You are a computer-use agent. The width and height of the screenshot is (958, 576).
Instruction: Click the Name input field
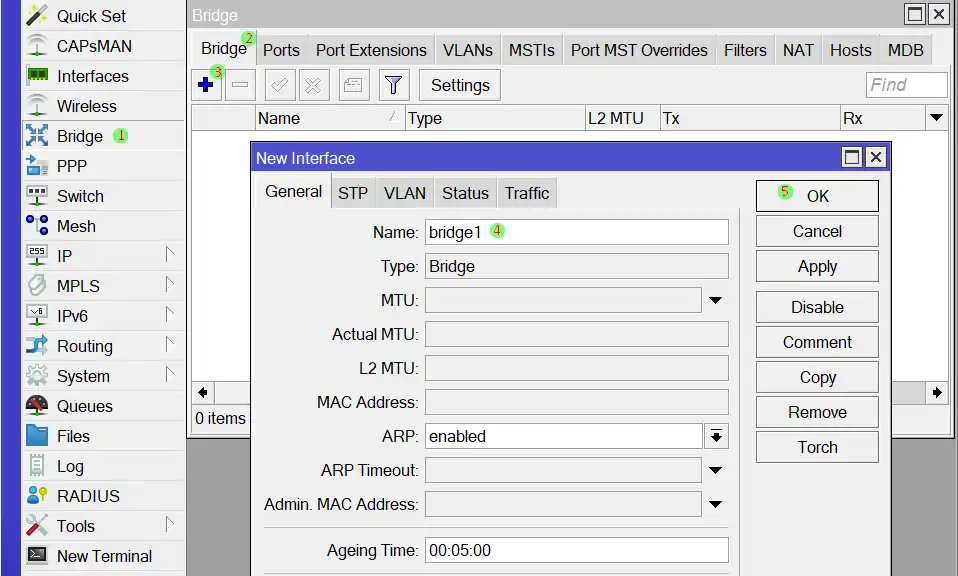point(576,232)
